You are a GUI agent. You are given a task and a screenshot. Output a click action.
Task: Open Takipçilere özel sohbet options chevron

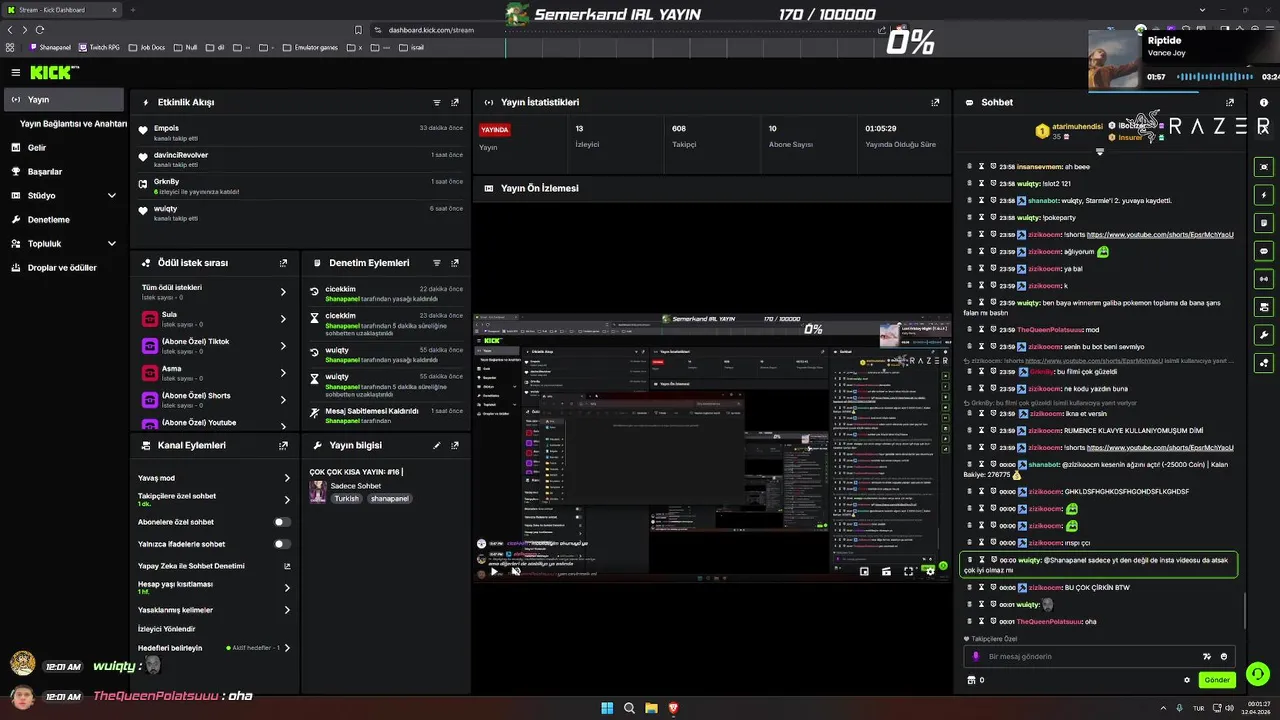(287, 500)
